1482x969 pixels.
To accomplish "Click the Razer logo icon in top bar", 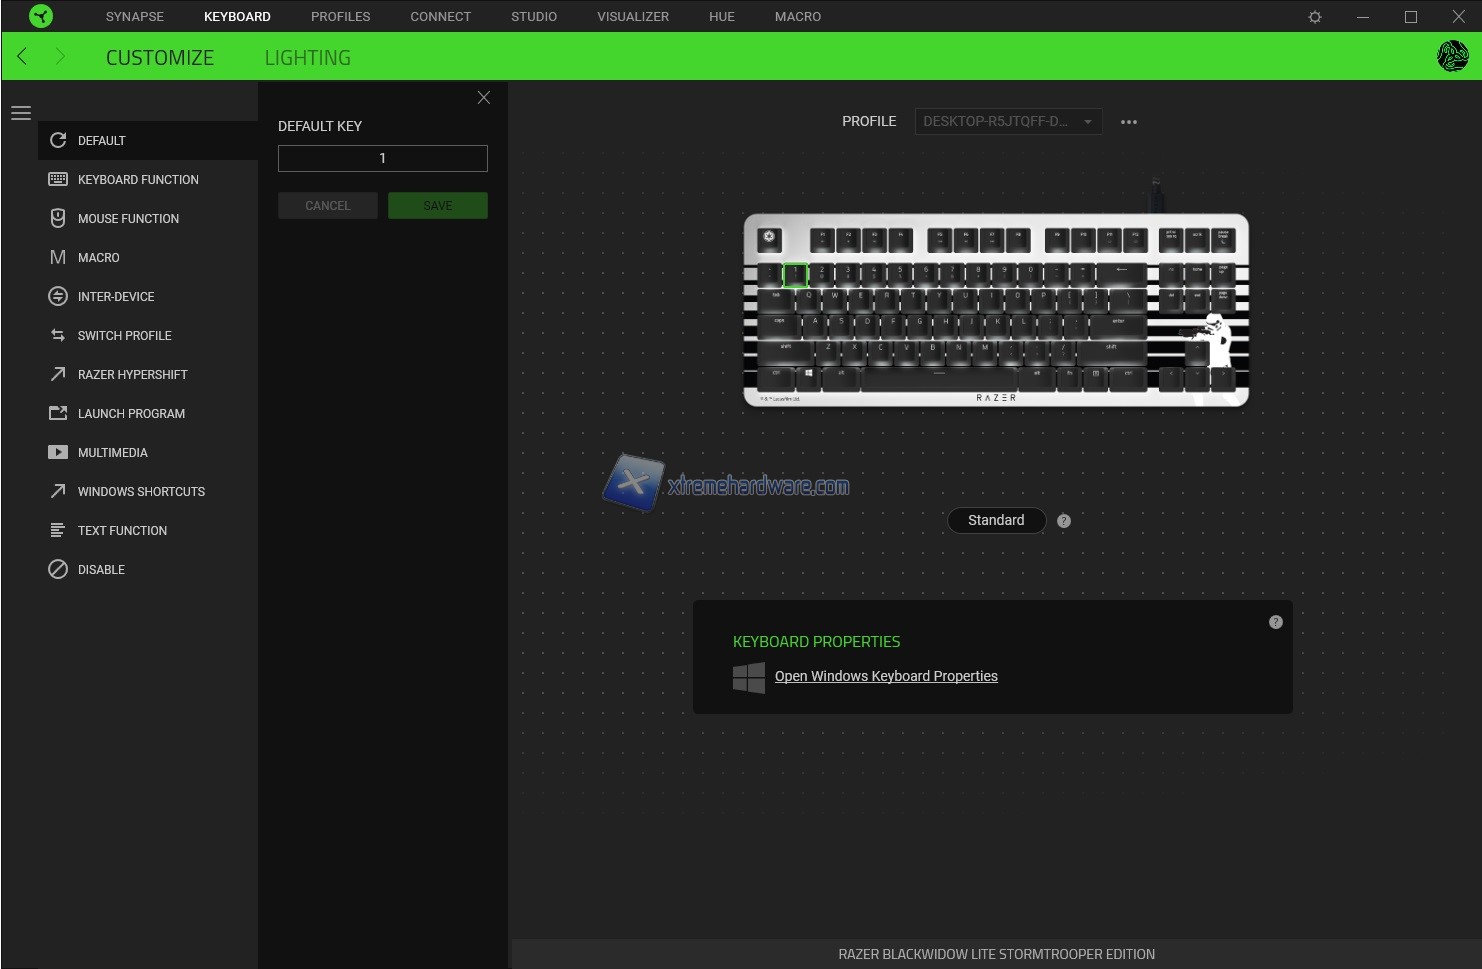I will [x=41, y=16].
